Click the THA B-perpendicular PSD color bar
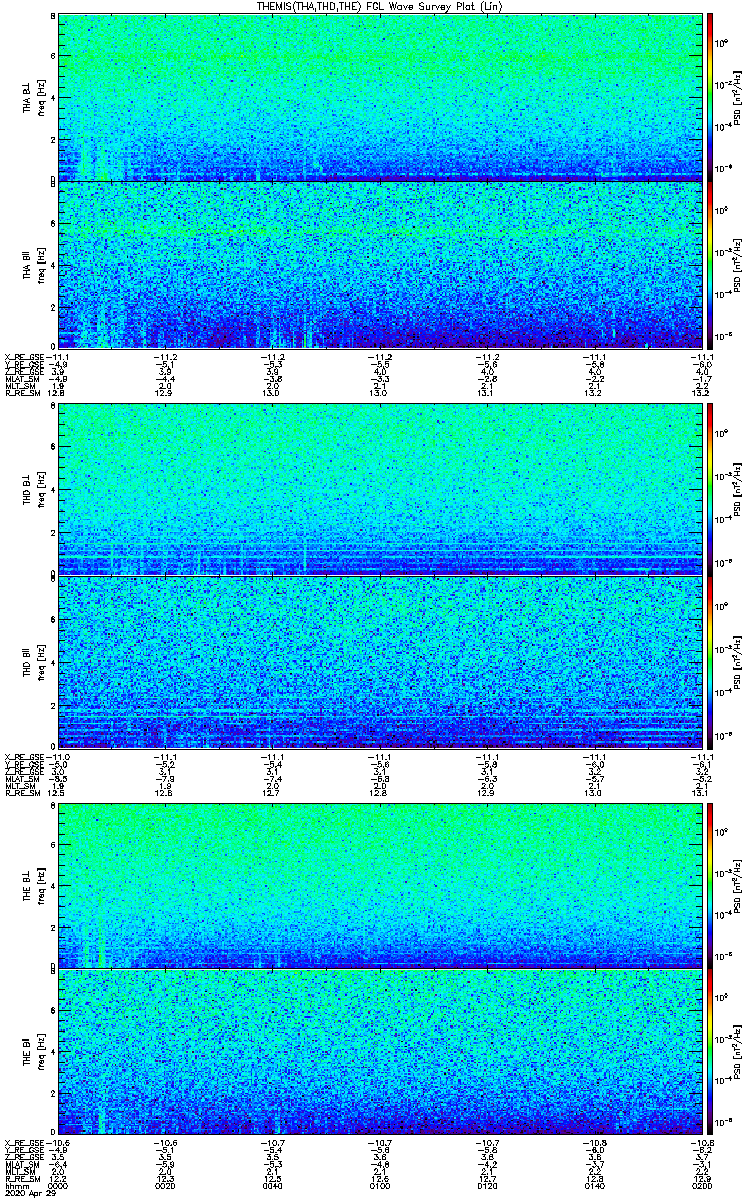This screenshot has height=1200, width=750. (x=710, y=97)
